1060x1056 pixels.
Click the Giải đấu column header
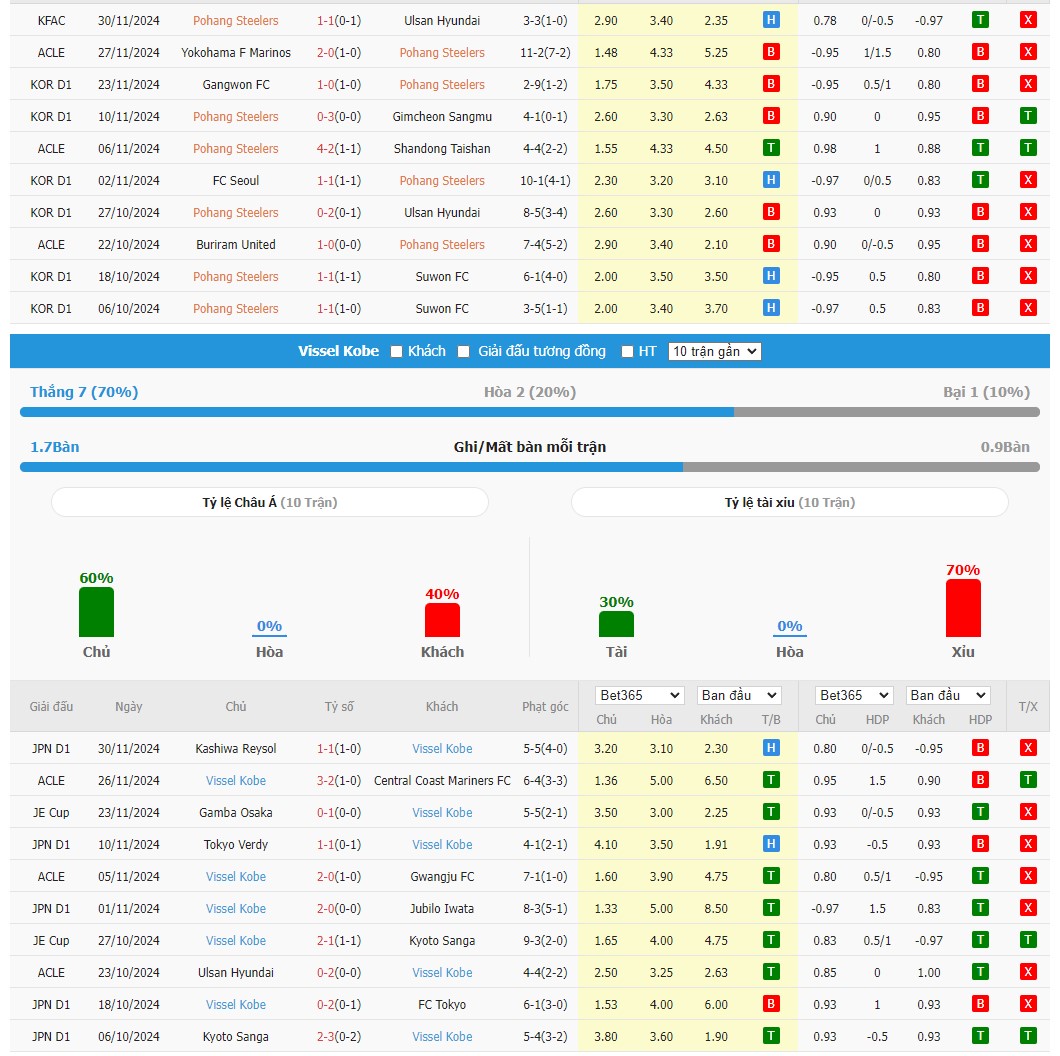tap(51, 706)
